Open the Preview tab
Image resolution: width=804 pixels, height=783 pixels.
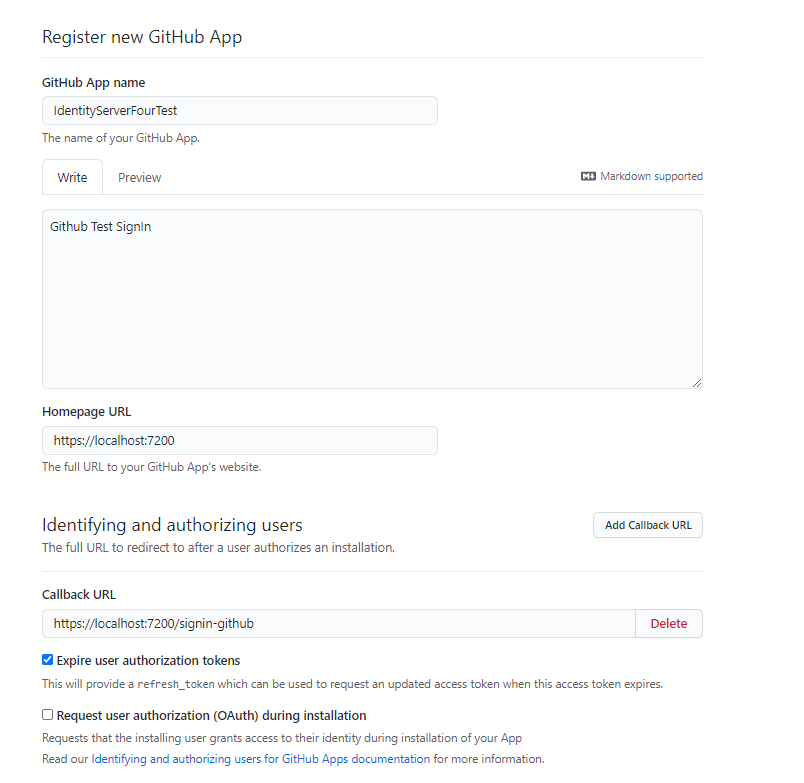tap(139, 177)
